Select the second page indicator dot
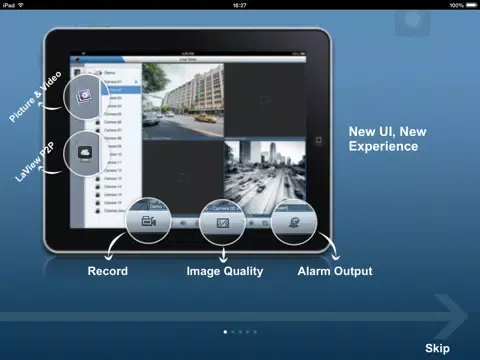The width and height of the screenshot is (480, 360). (x=233, y=332)
